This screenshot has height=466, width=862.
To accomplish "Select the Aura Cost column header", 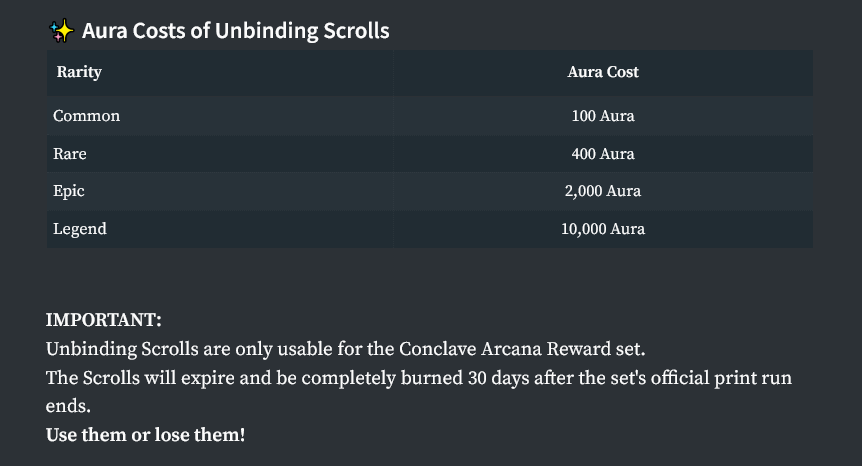I will pyautogui.click(x=602, y=72).
